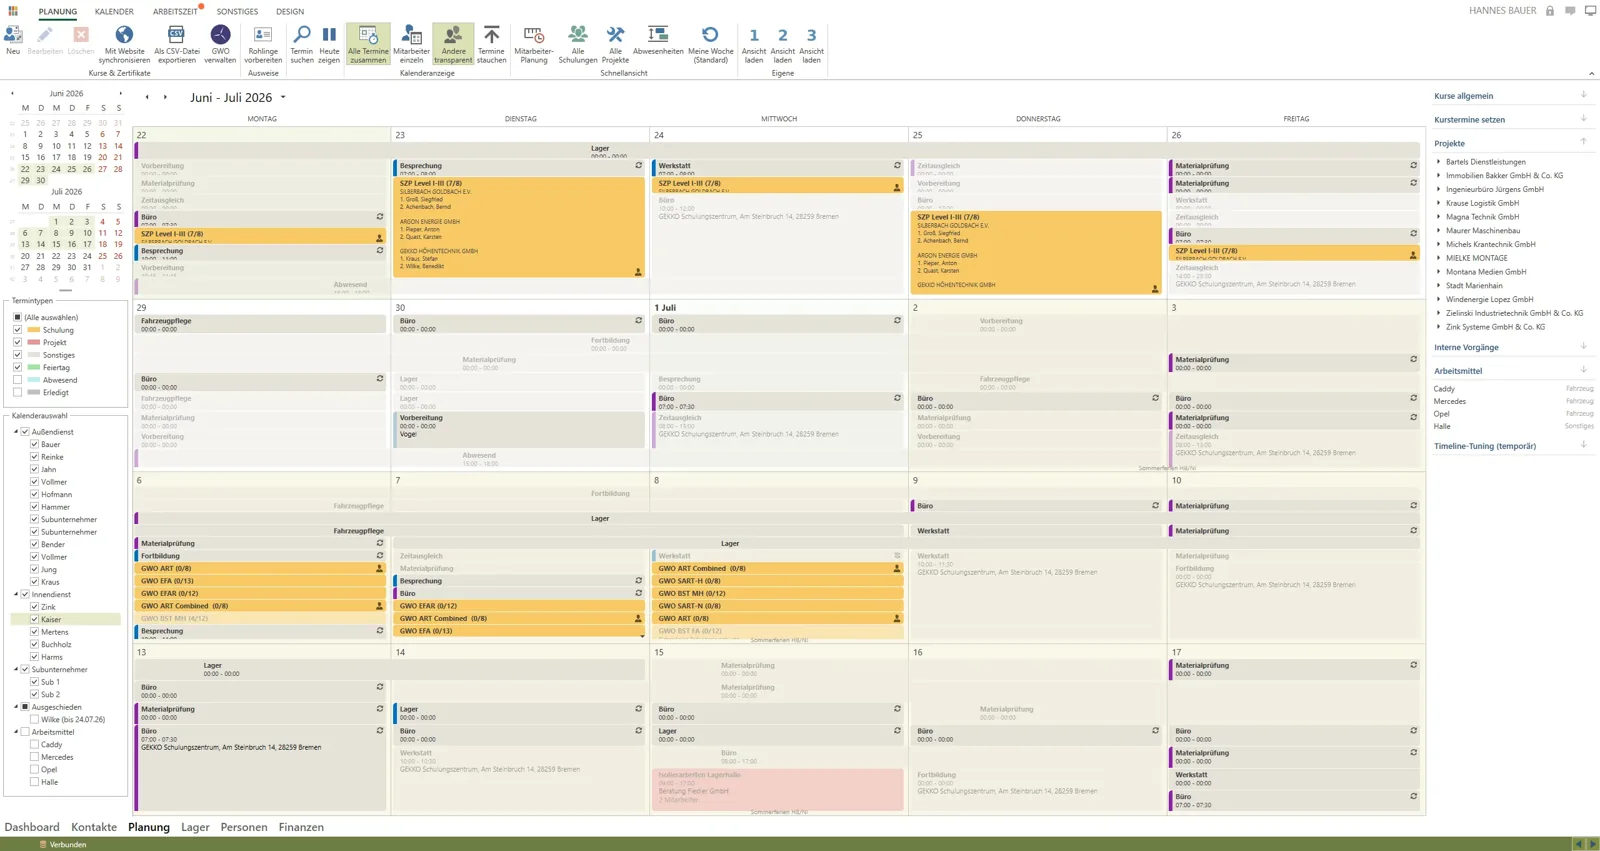Uncheck the Kaiser calendar checkbox
This screenshot has width=1600, height=851.
[34, 619]
